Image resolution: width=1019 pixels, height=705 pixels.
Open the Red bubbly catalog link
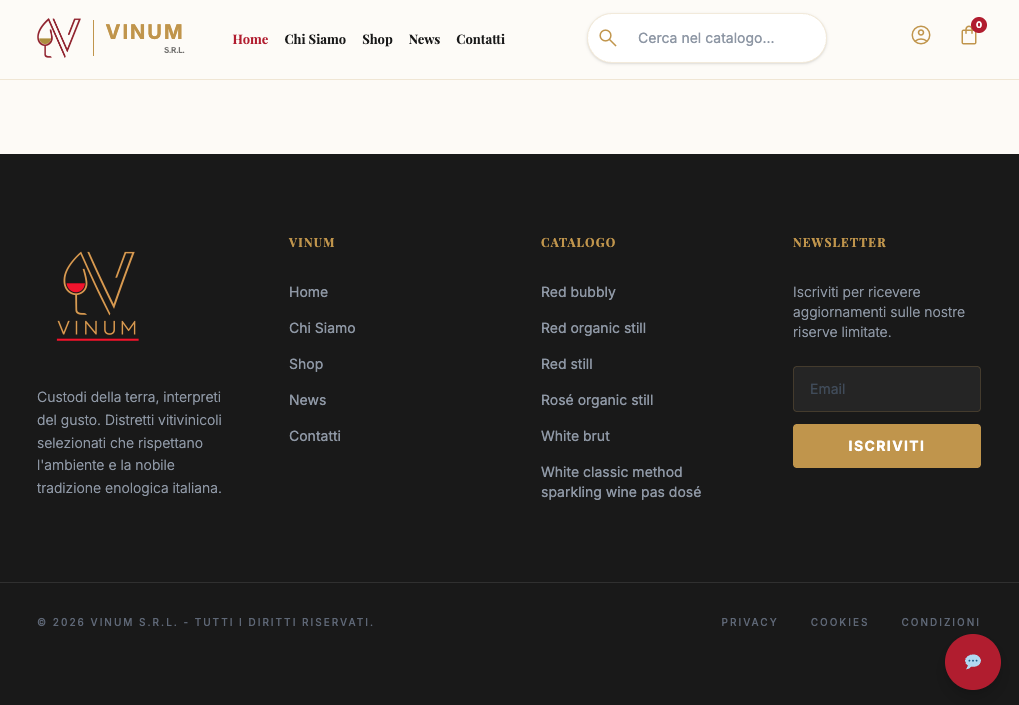578,292
